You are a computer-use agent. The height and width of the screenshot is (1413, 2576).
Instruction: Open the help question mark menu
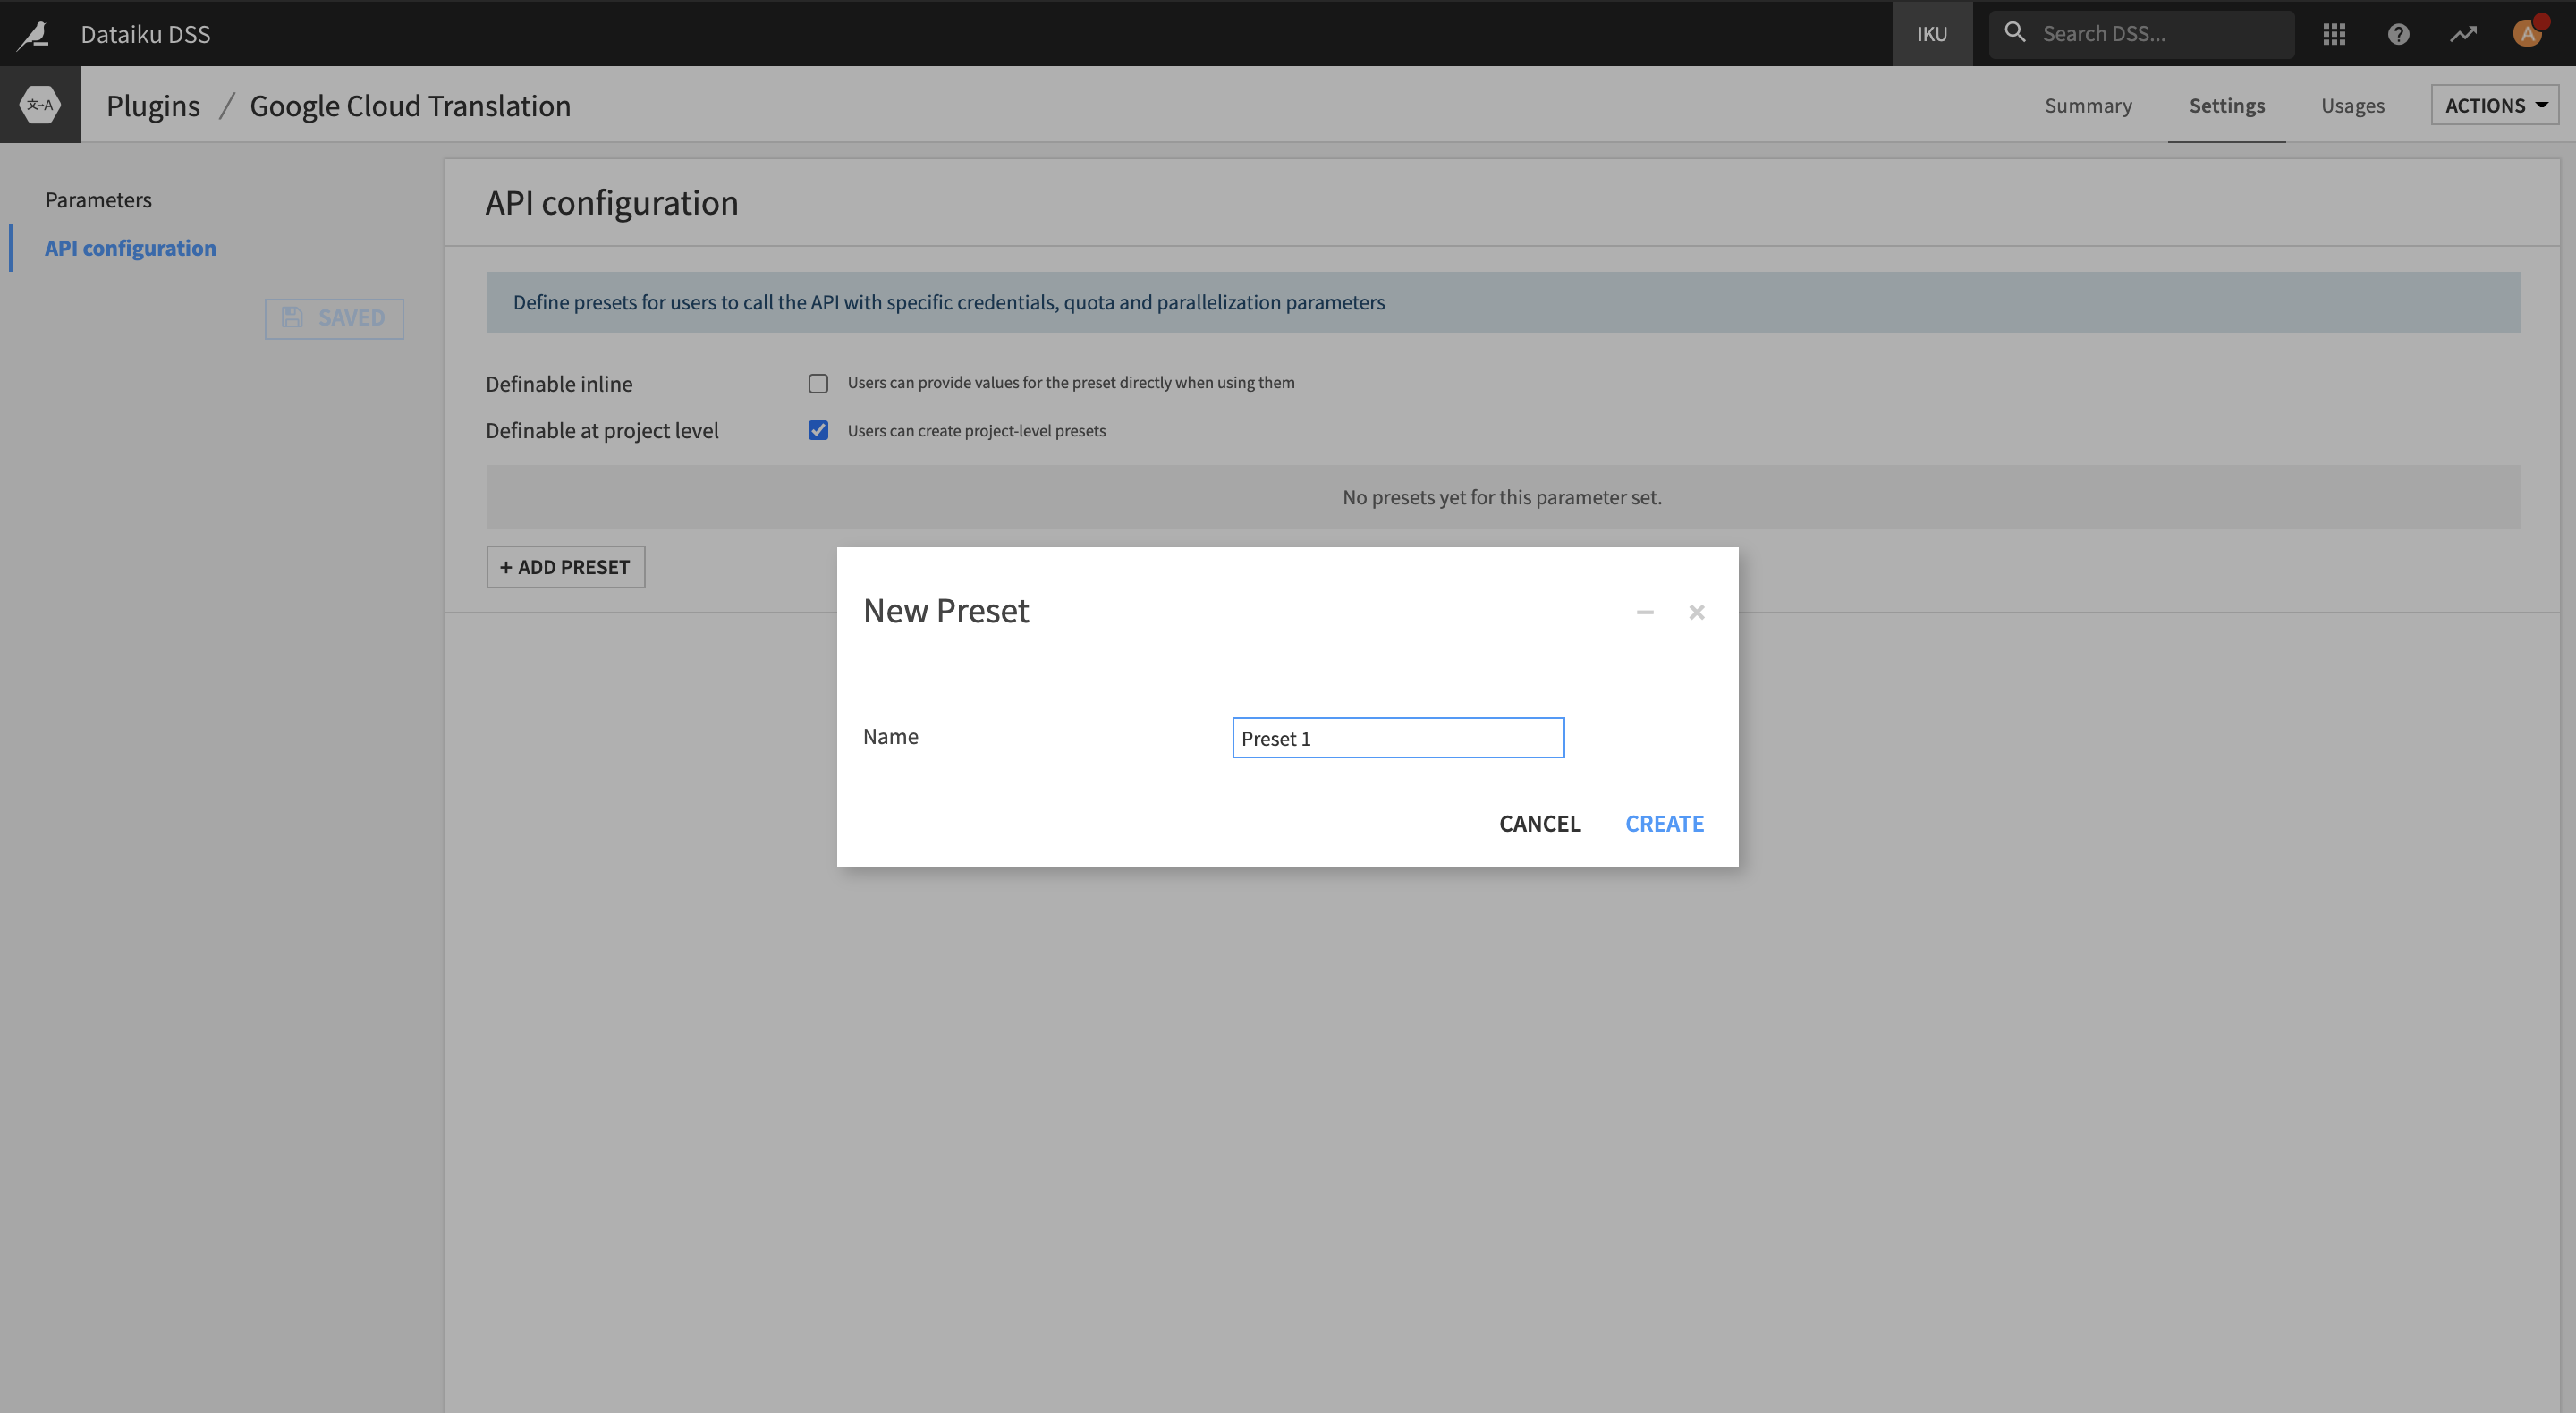click(x=2398, y=34)
